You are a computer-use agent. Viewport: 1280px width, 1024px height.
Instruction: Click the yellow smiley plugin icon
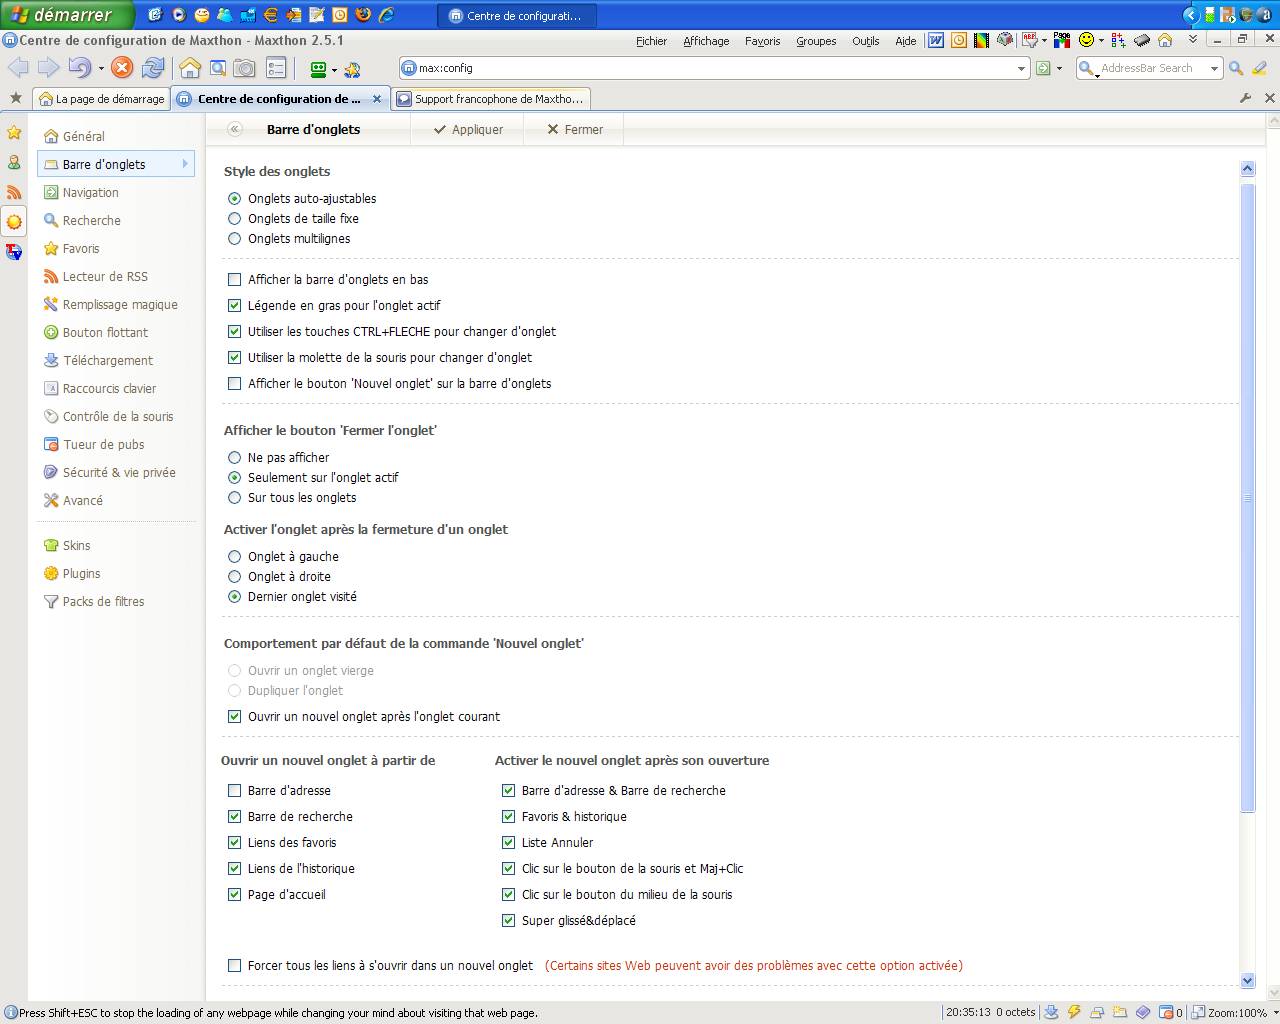[1086, 41]
